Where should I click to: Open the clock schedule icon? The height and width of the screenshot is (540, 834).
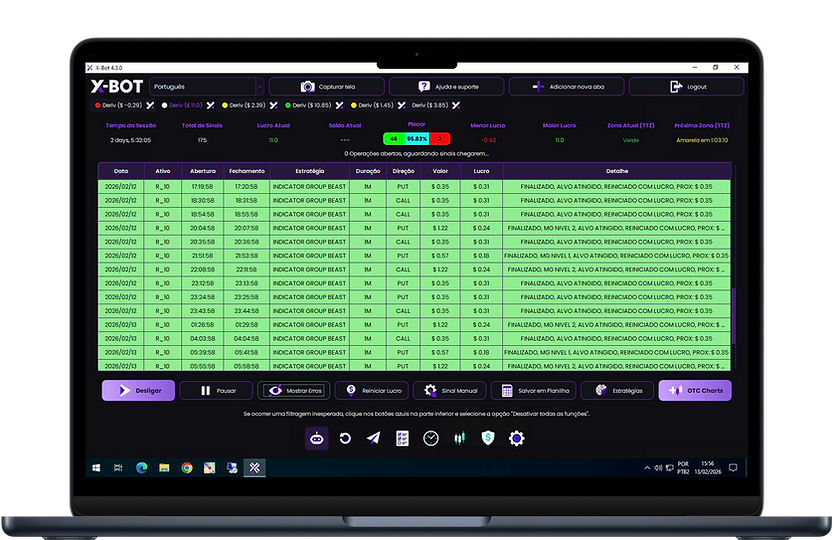pos(430,438)
